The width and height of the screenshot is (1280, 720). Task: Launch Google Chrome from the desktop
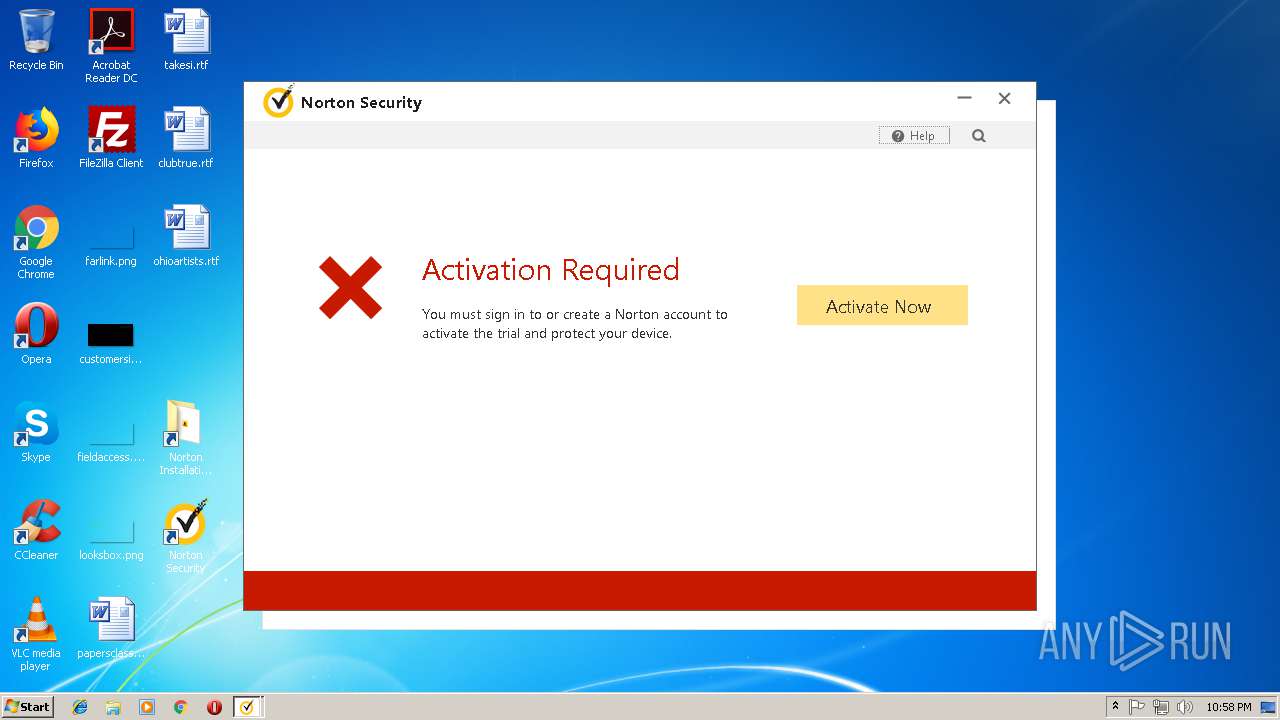(36, 242)
